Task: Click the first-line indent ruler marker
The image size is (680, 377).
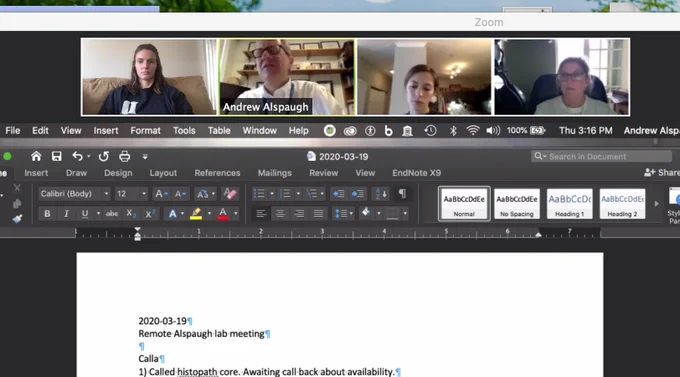Action: pyautogui.click(x=137, y=229)
